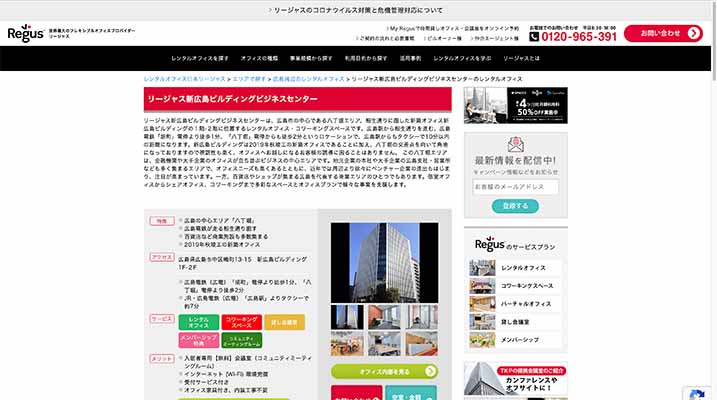Open レンタルオフィスを学ぶ menu item

[462, 59]
